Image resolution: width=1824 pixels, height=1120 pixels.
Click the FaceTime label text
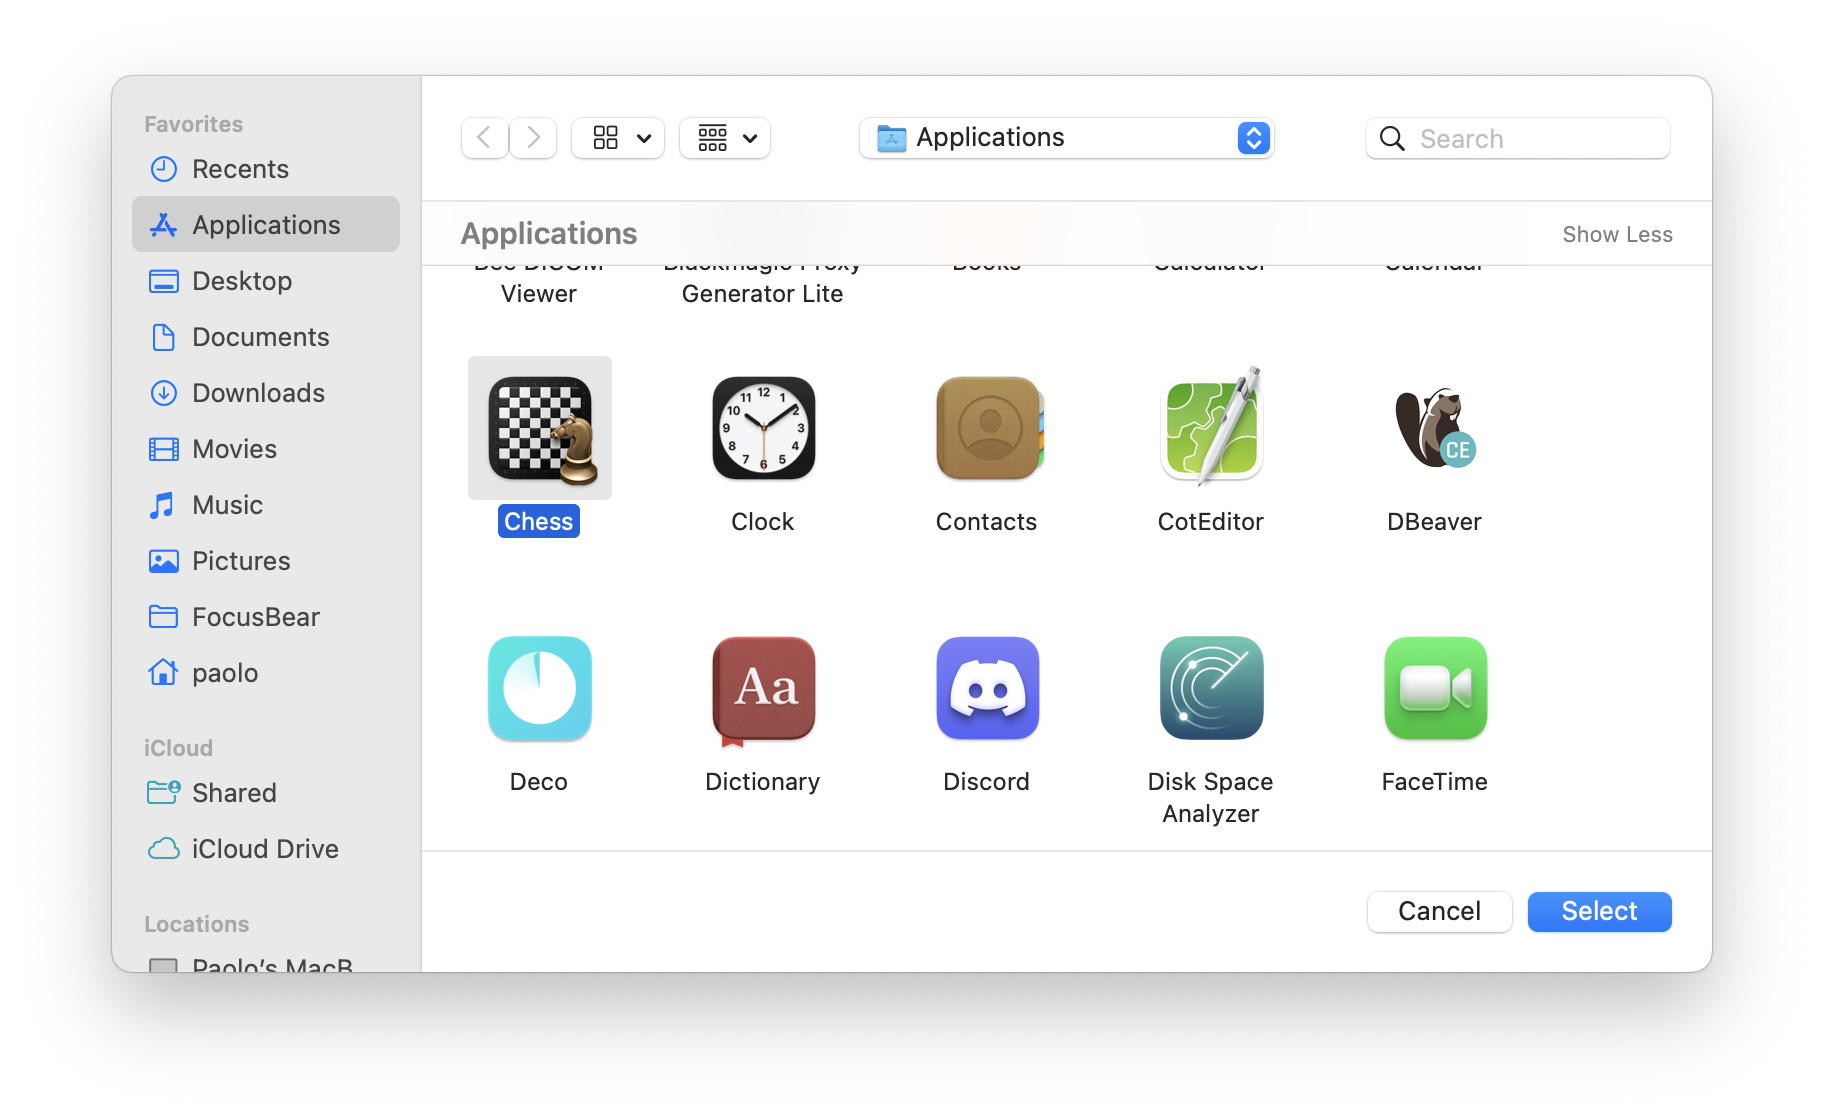click(1435, 781)
